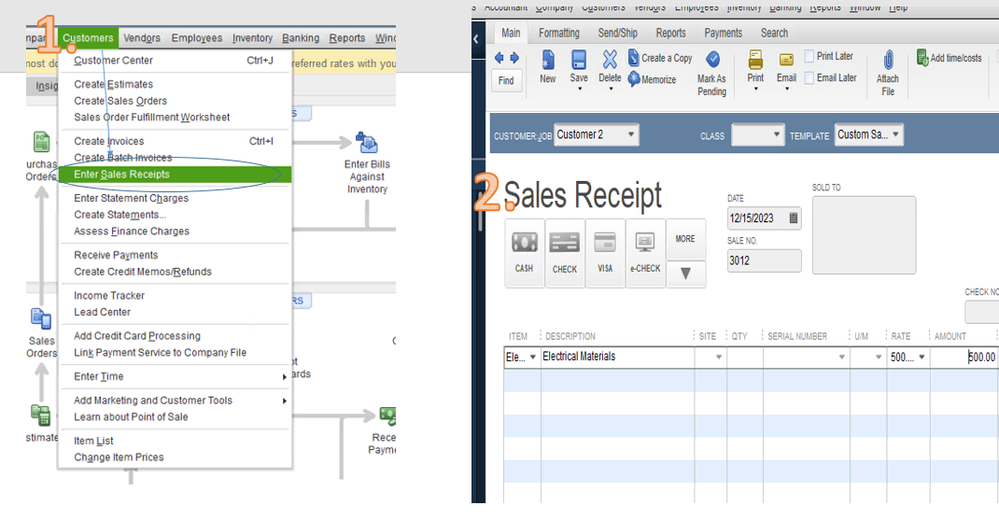Screen dimensions: 999x519
Task: Choose Create Credit Memos/Refunds menu item
Action: pos(175,272)
